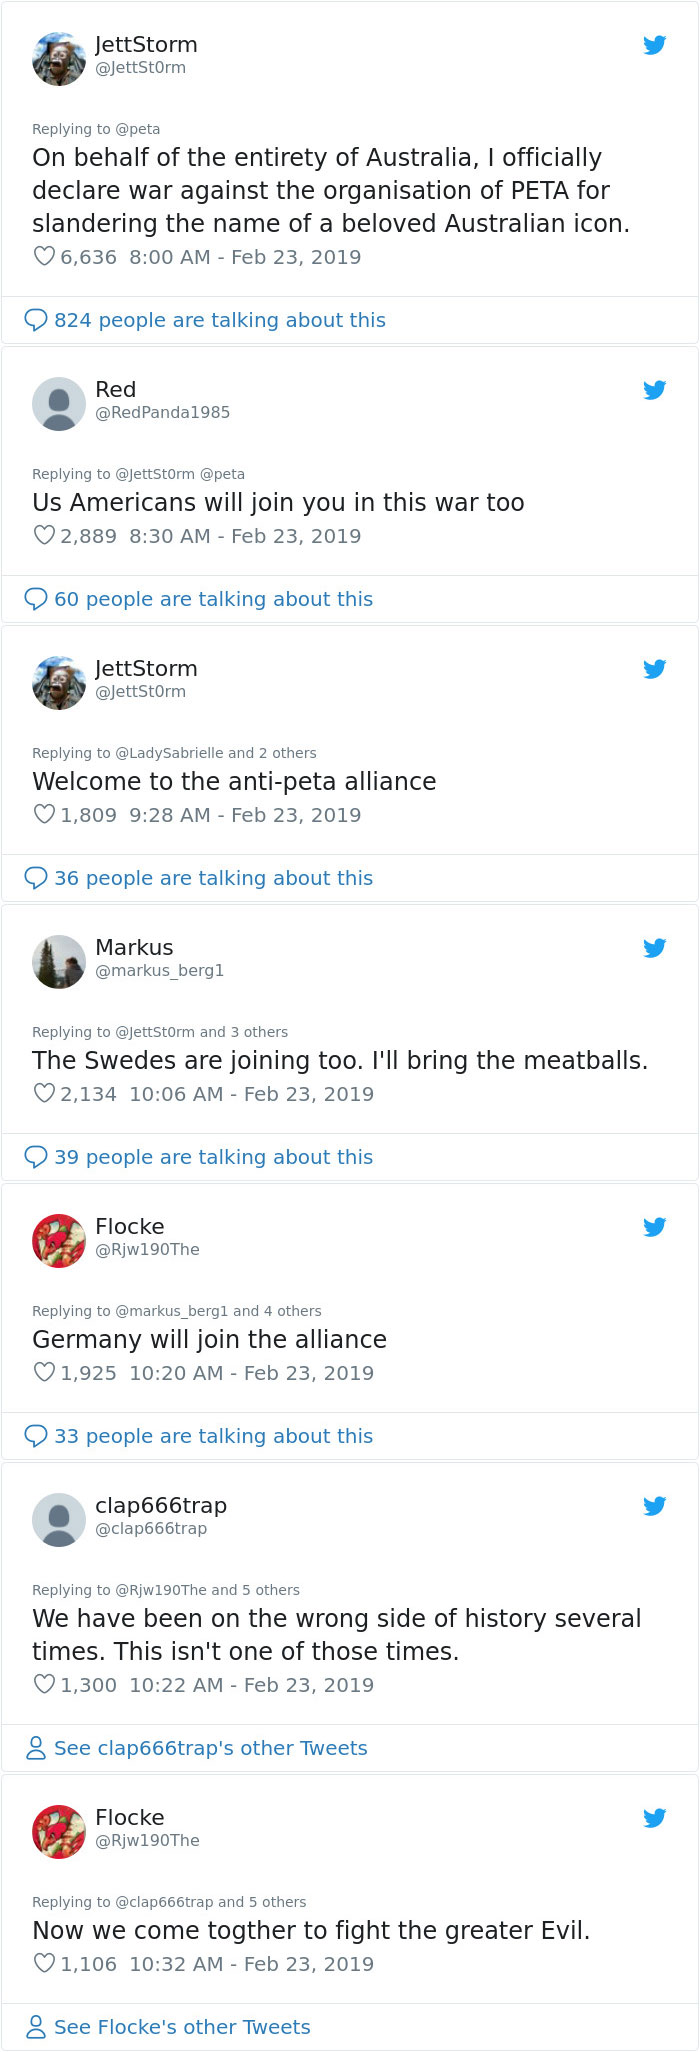700x2052 pixels.
Task: Click Twitter bird icon on clap666trap's tweet
Action: [x=655, y=1506]
